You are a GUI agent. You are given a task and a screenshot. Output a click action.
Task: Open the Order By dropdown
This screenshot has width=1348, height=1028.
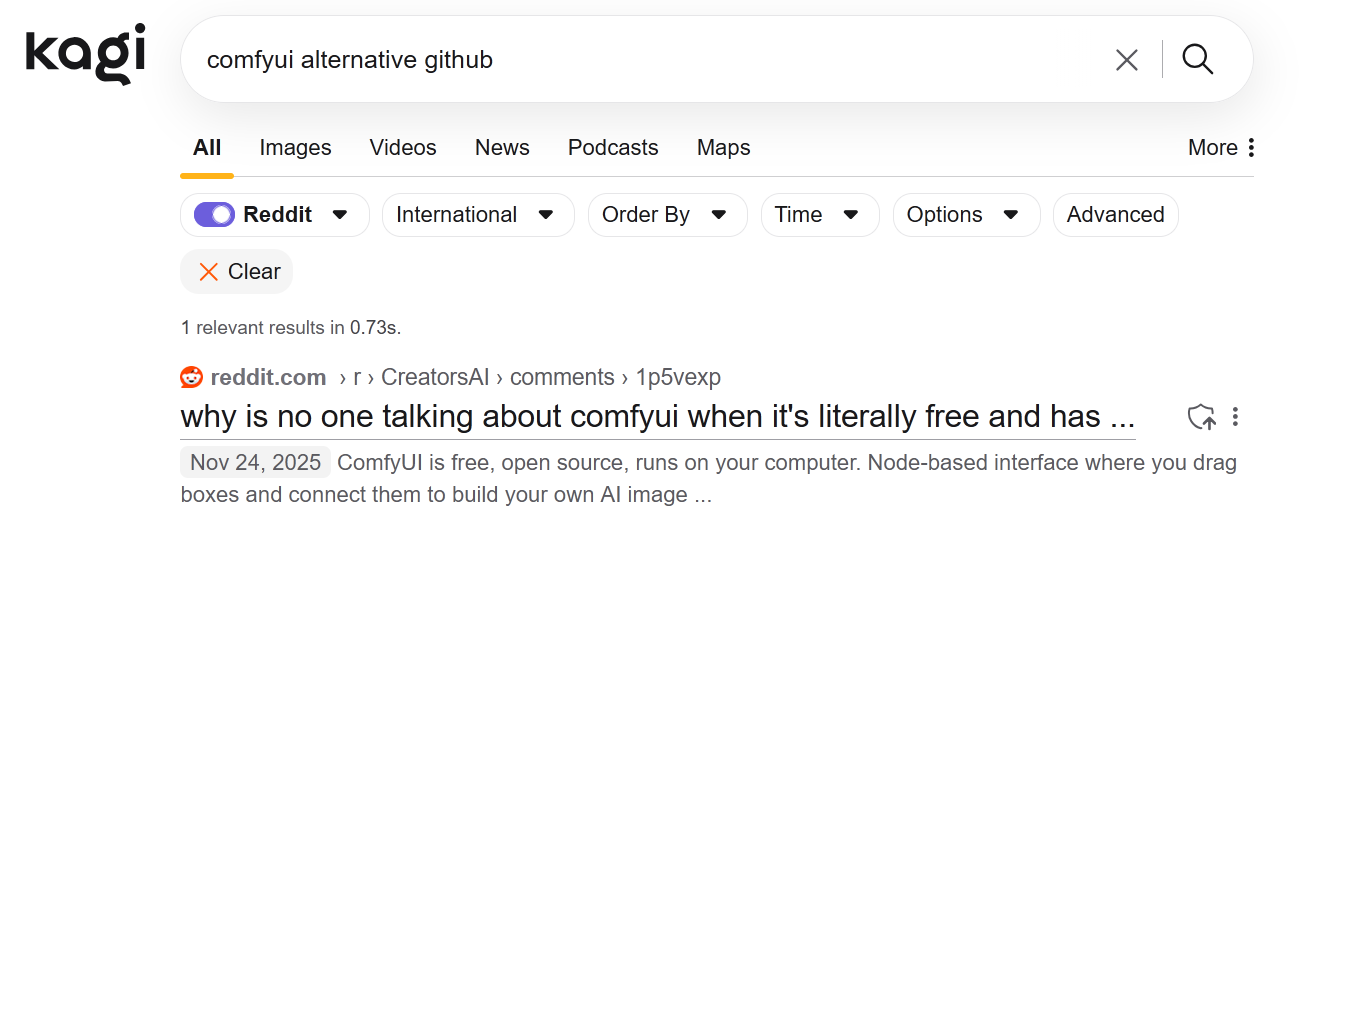click(x=668, y=215)
